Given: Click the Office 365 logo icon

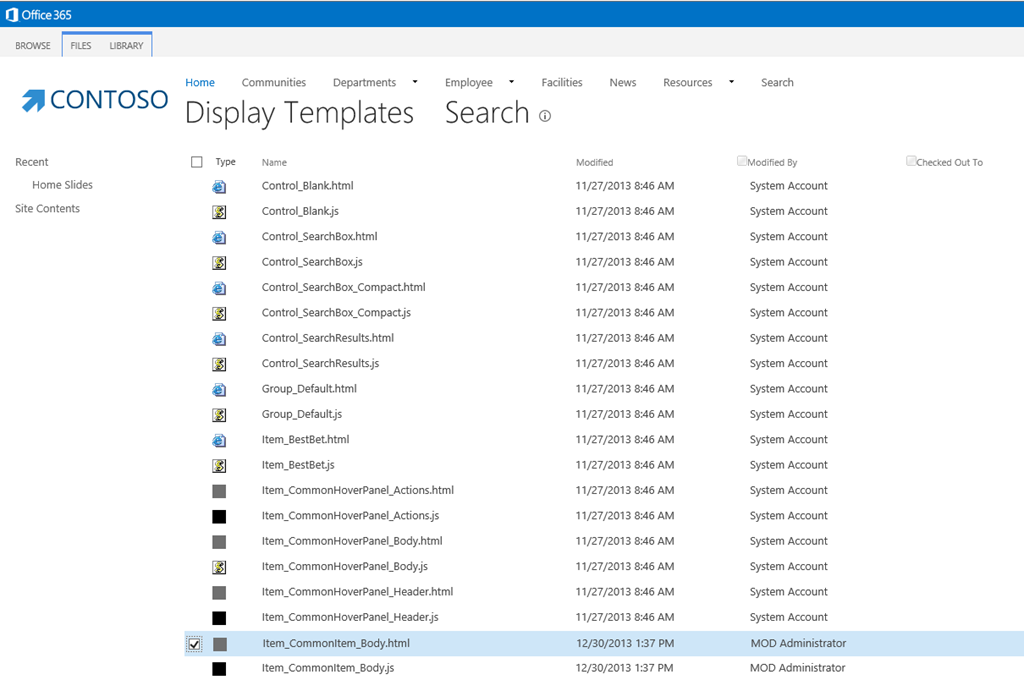Looking at the screenshot, I should pos(12,14).
